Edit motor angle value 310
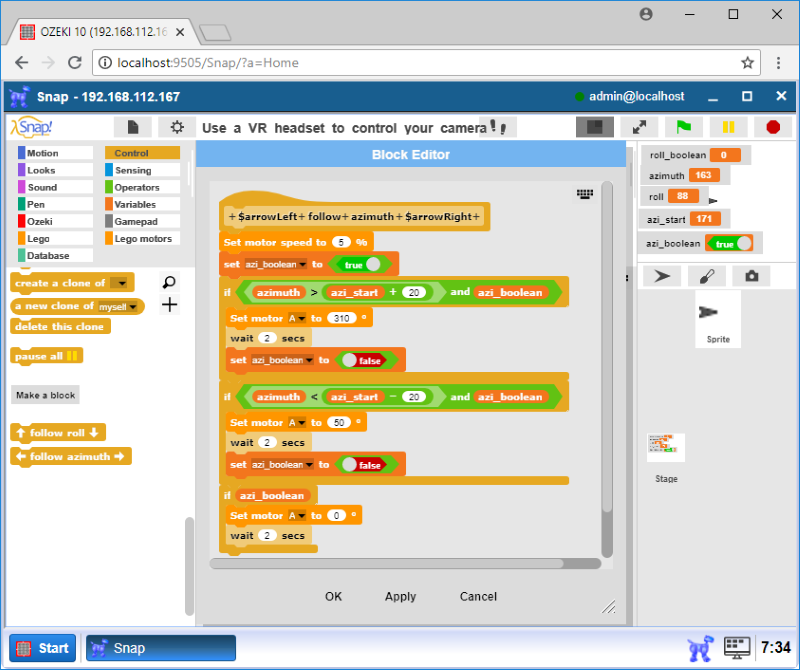Screen dimensions: 800x670 click(x=342, y=318)
